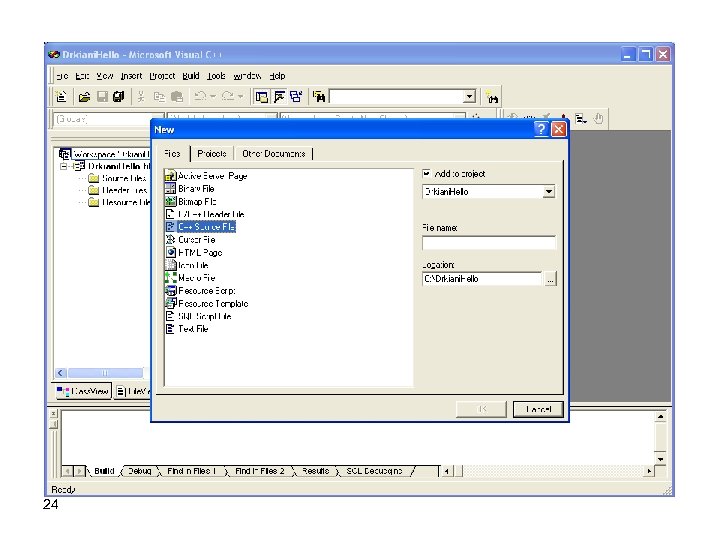Screen dimensions: 720x540
Task: Select Cursor File in the list
Action: [191, 240]
